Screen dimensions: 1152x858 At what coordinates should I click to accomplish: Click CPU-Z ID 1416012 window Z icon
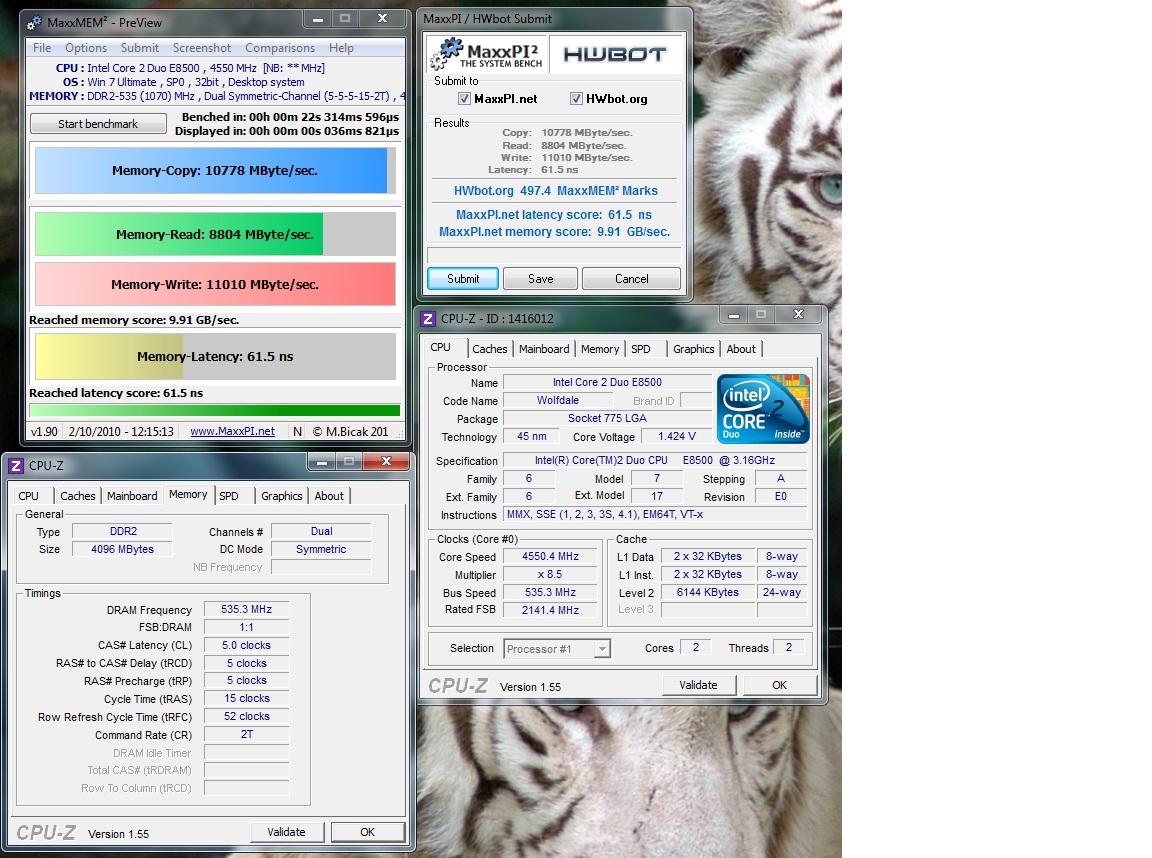click(428, 319)
